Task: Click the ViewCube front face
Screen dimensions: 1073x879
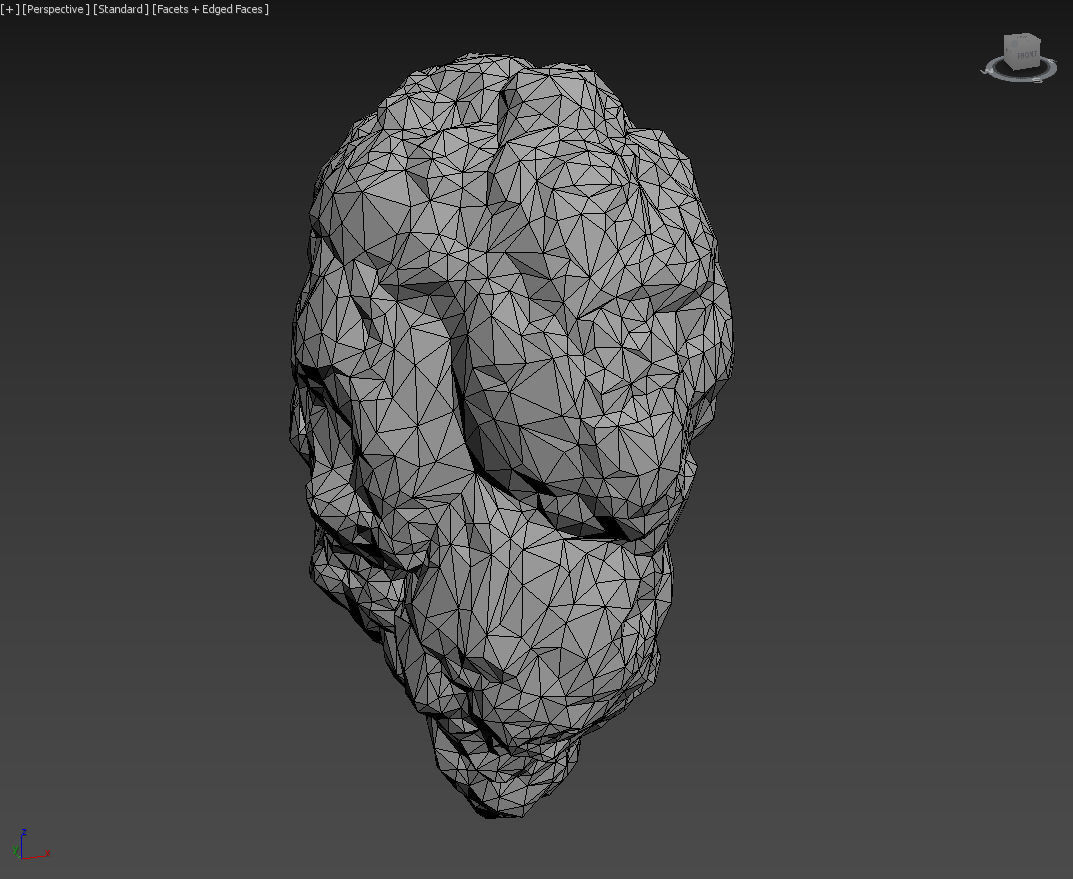Action: tap(1026, 55)
